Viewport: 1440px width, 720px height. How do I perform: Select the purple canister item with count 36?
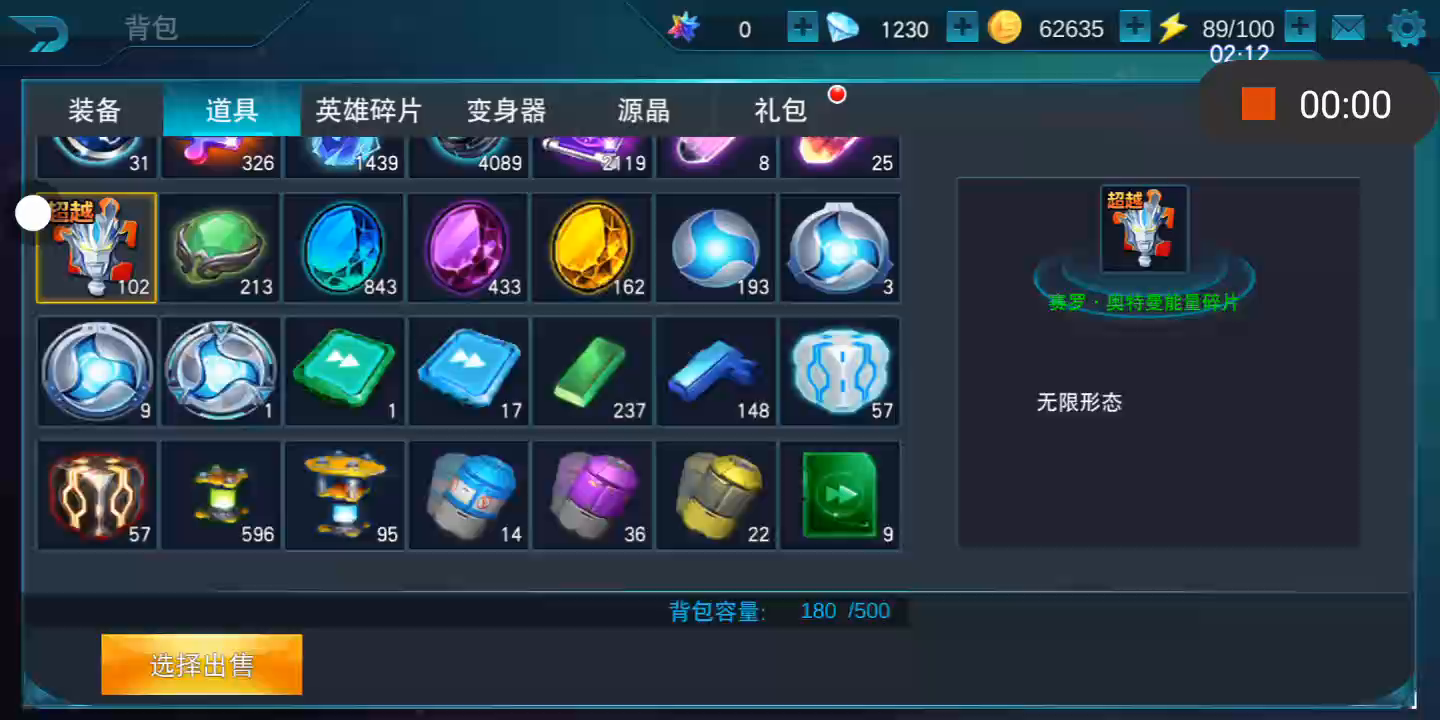(592, 495)
